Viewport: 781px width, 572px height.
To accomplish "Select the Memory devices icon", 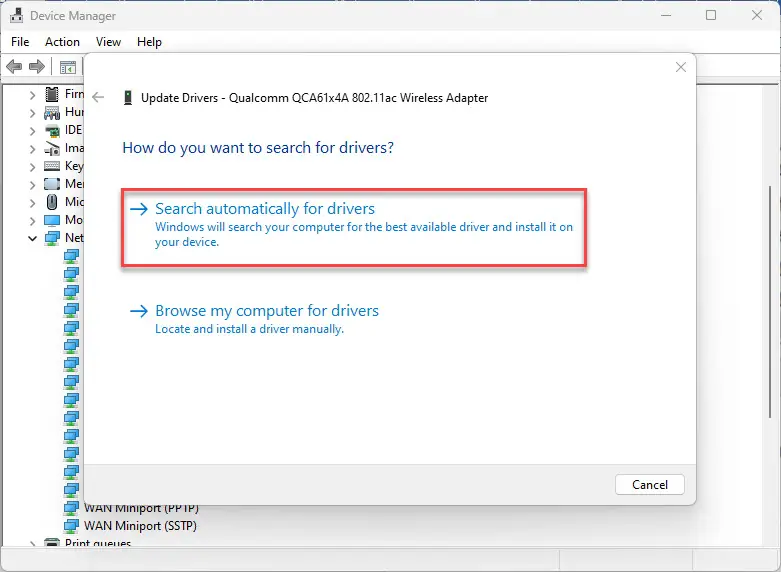I will (52, 184).
